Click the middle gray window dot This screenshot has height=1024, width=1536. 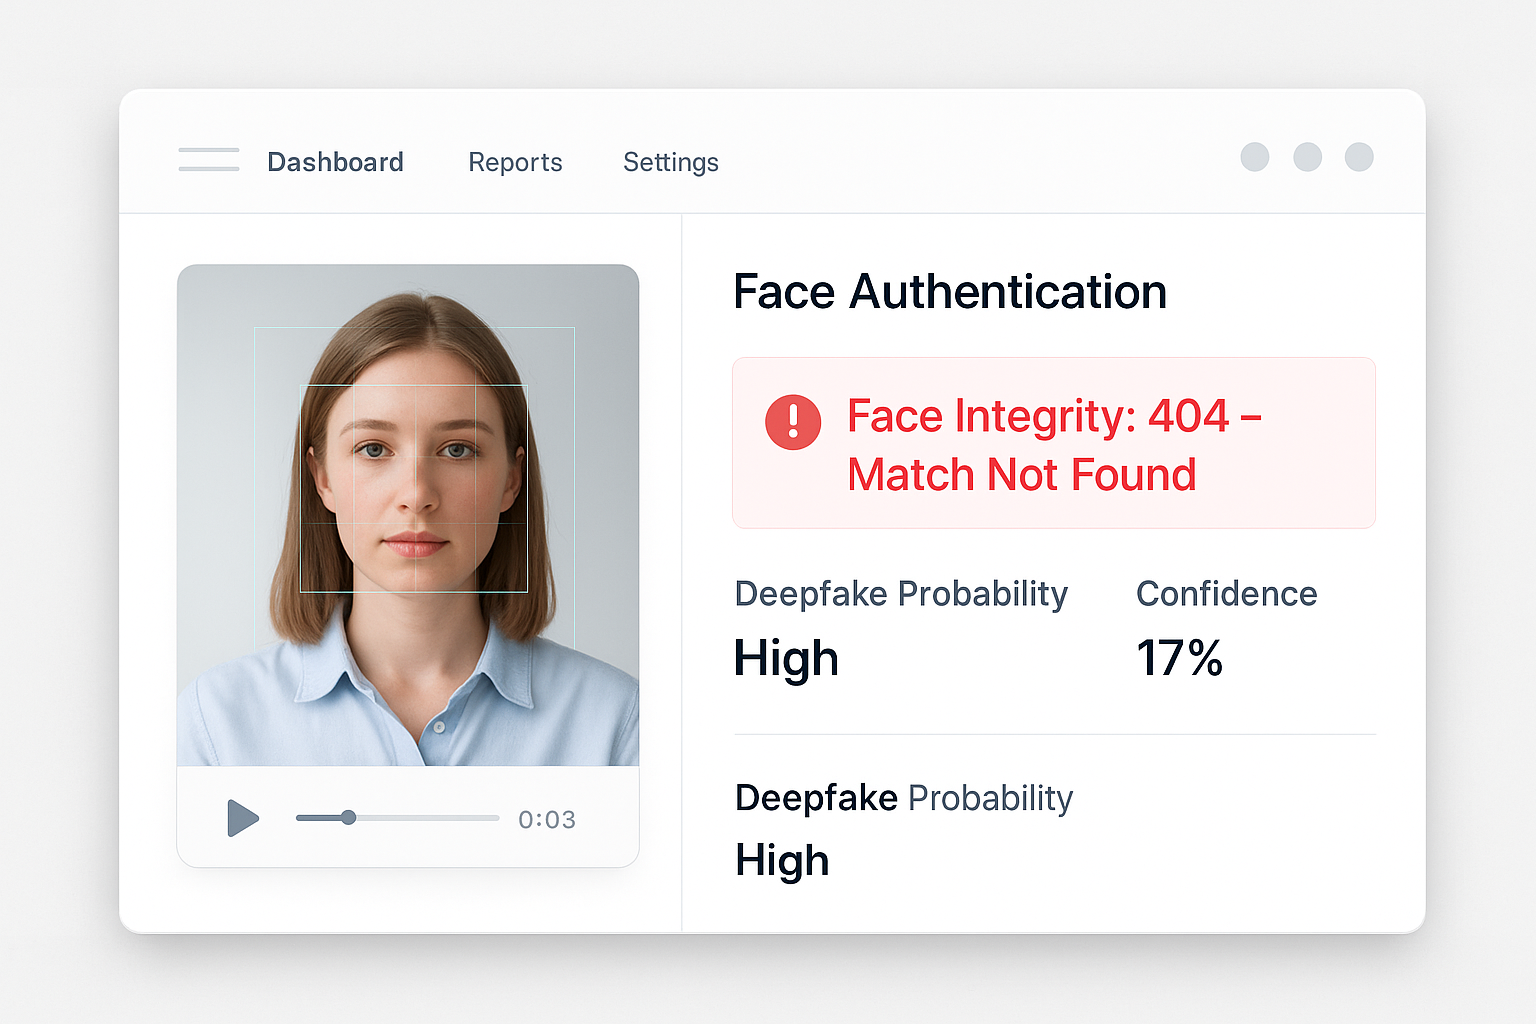[x=1307, y=157]
